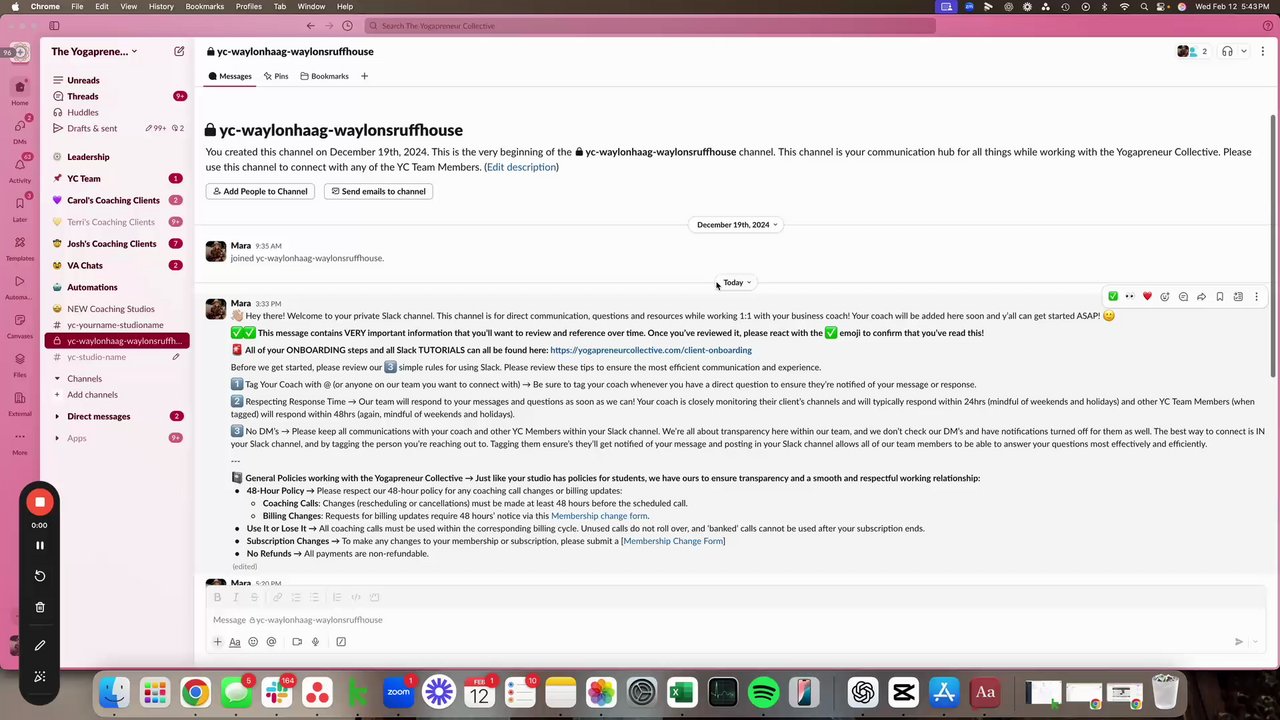Image resolution: width=1280 pixels, height=720 pixels.
Task: Reply in thread icon on message
Action: point(1183,296)
